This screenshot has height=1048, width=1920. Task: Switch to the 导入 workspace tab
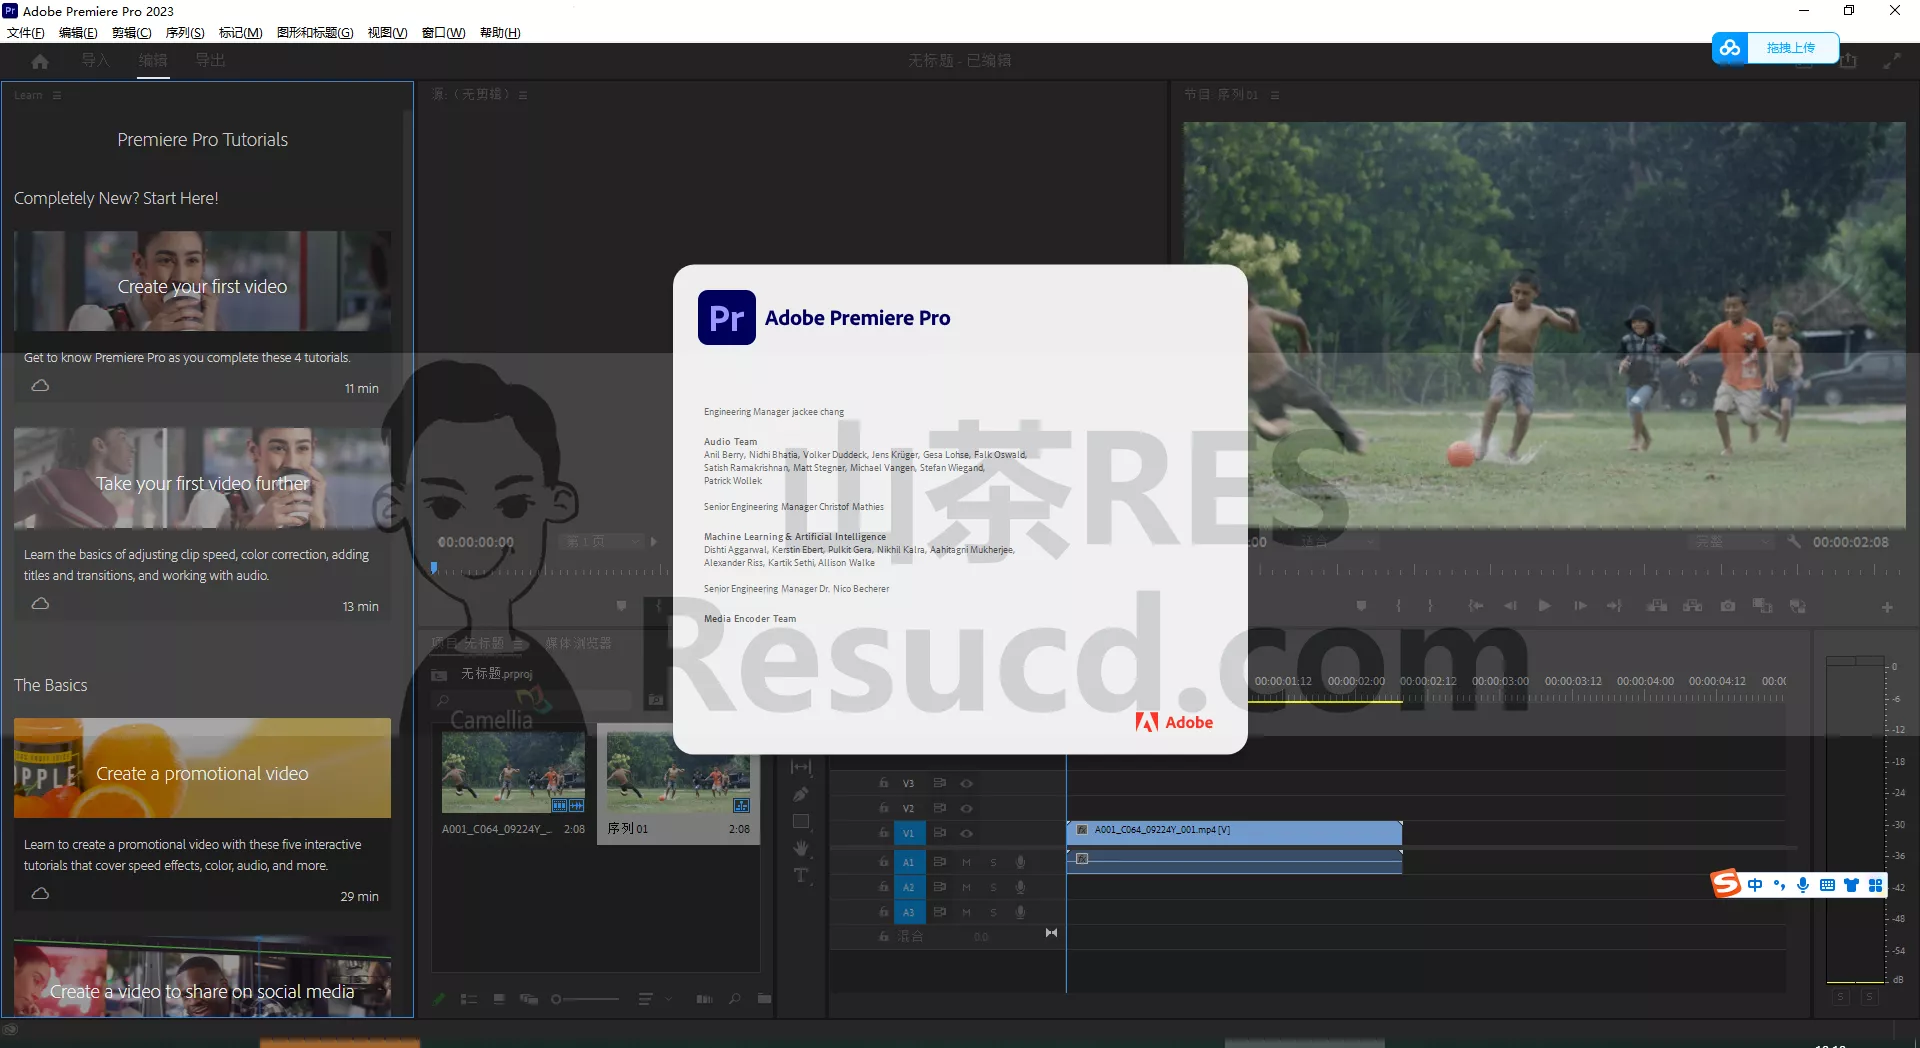[x=96, y=61]
